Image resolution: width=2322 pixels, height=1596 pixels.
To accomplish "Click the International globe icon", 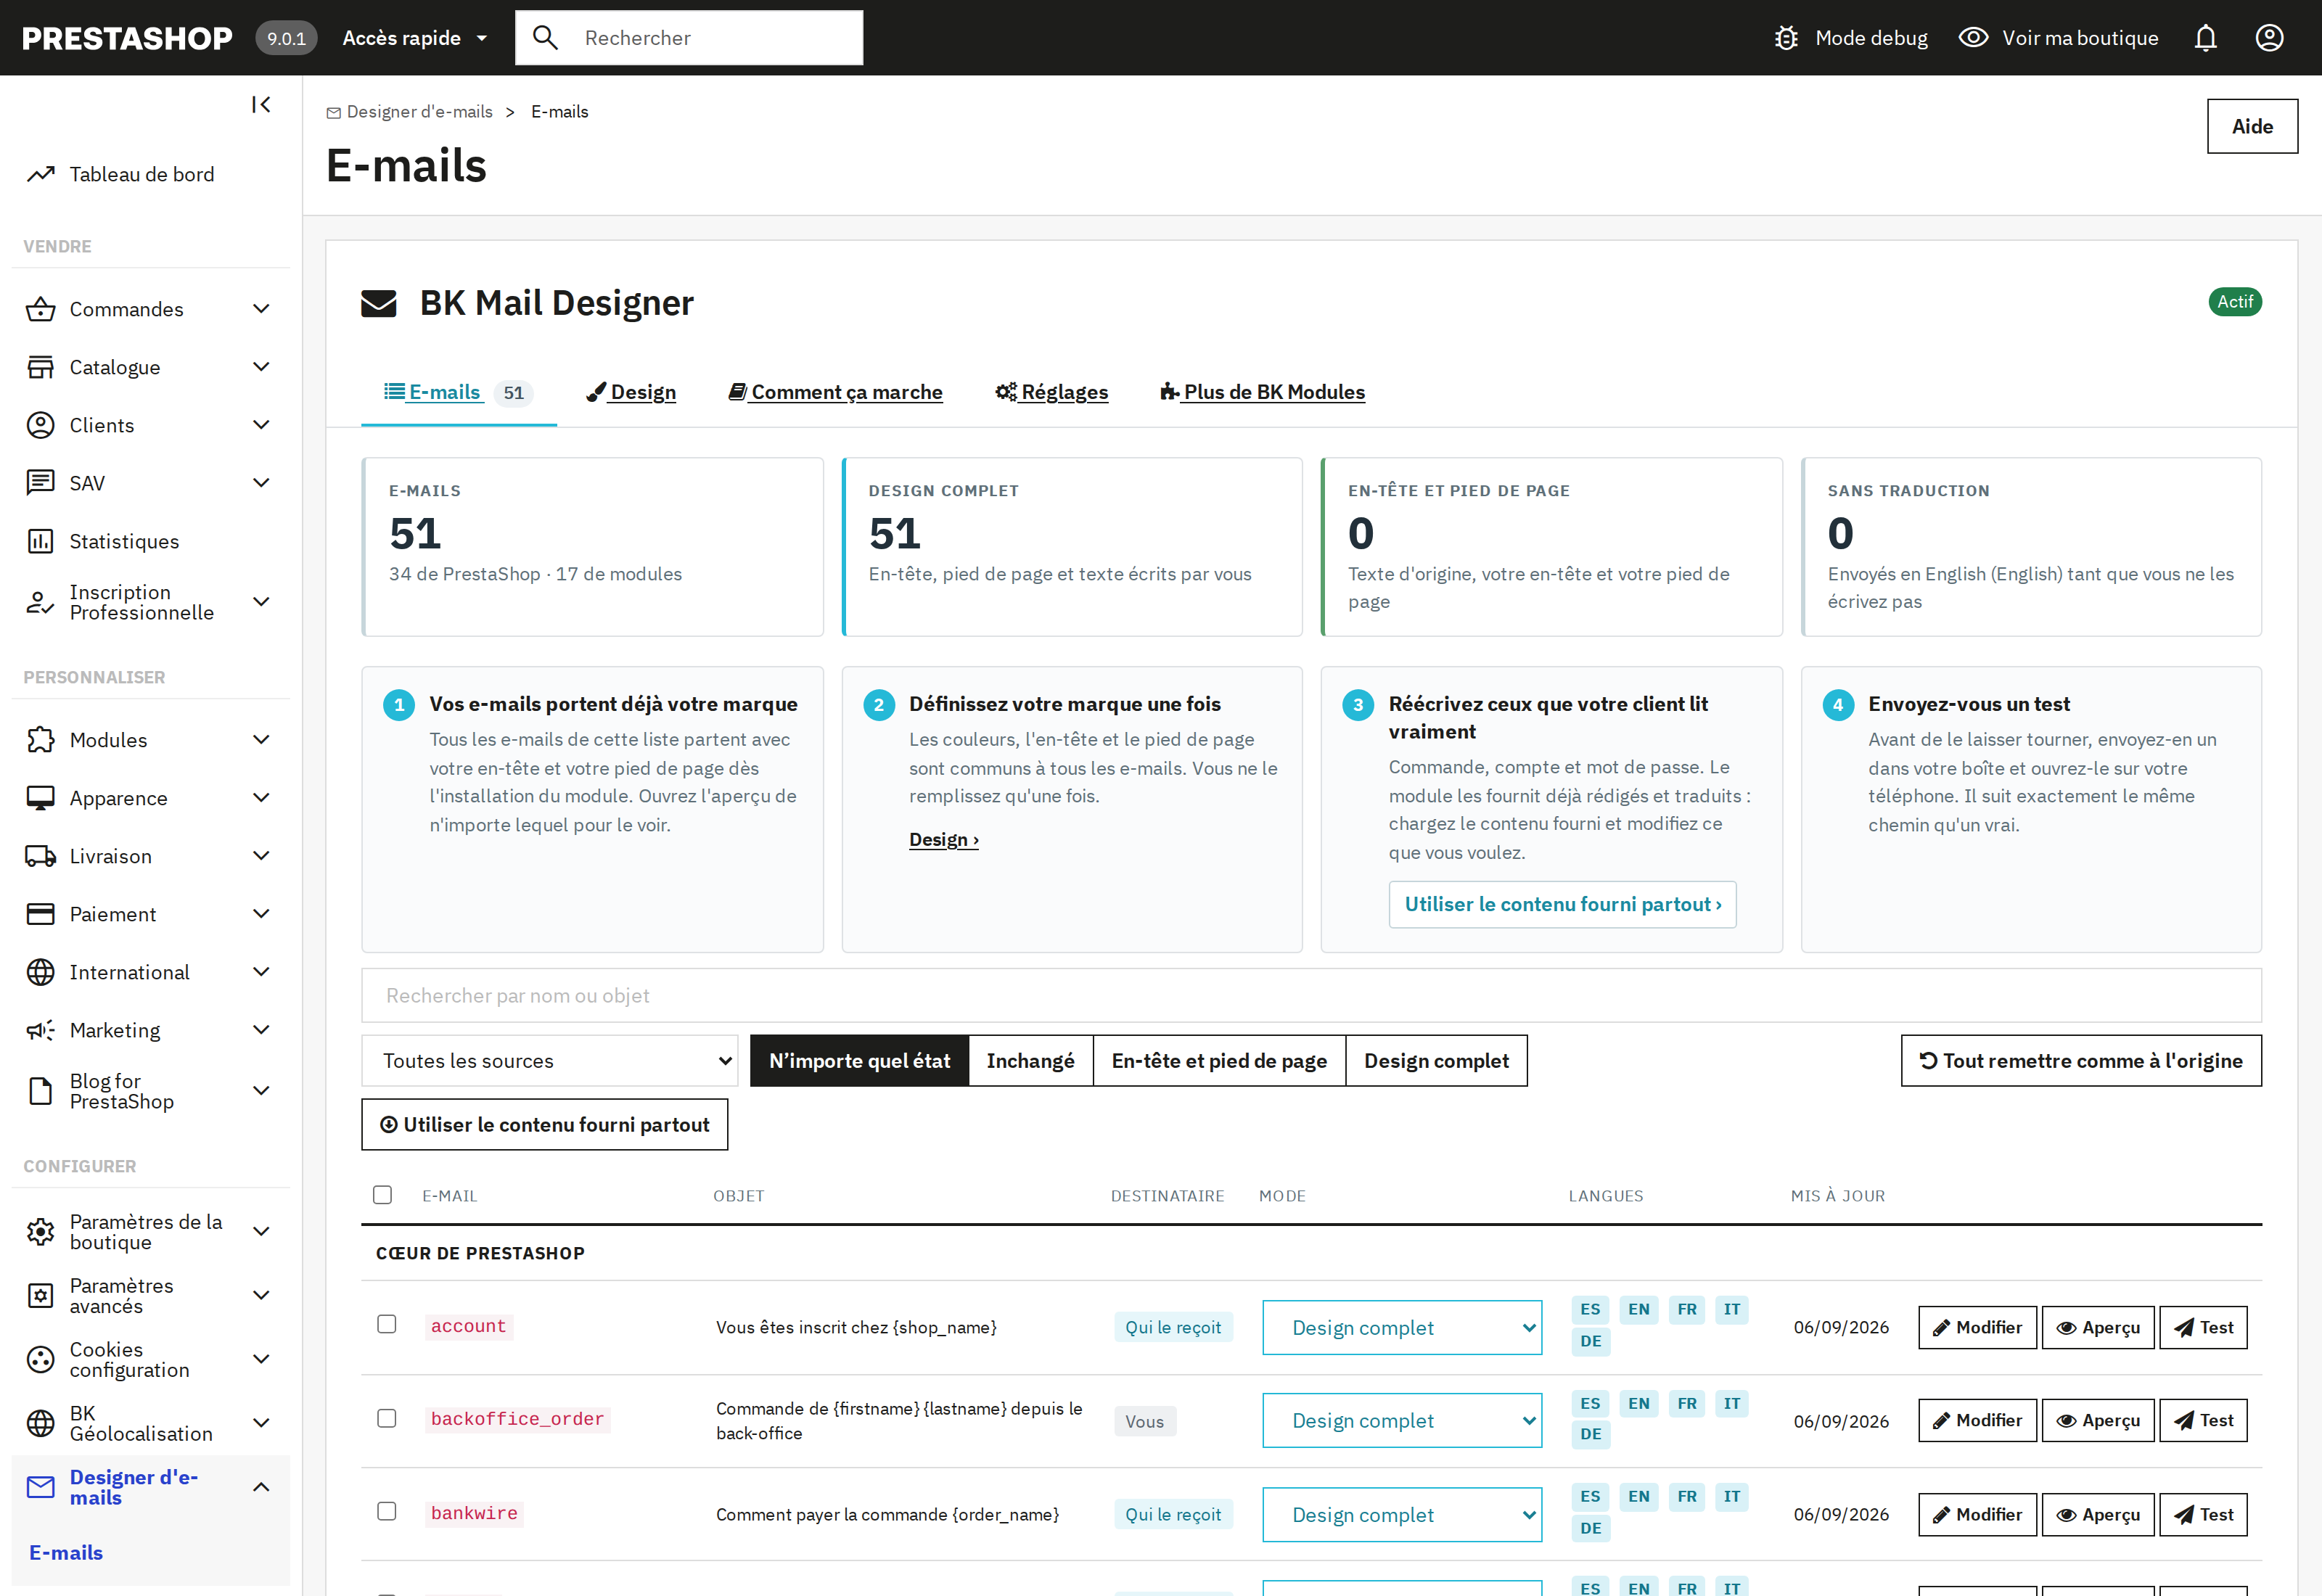I will point(41,972).
